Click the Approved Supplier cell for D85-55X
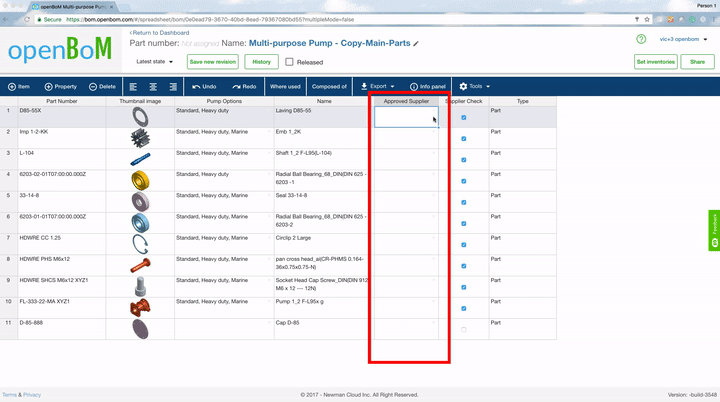Image resolution: width=720 pixels, height=402 pixels. coord(407,118)
